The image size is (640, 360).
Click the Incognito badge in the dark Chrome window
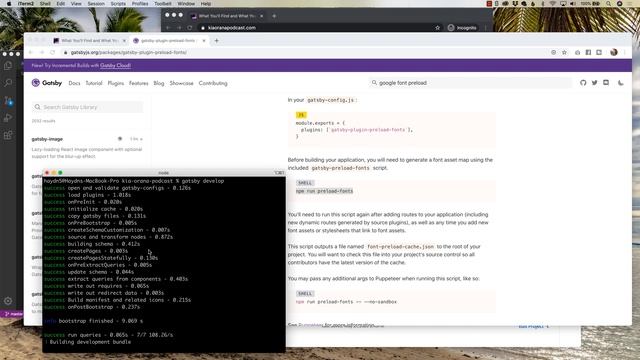462,27
